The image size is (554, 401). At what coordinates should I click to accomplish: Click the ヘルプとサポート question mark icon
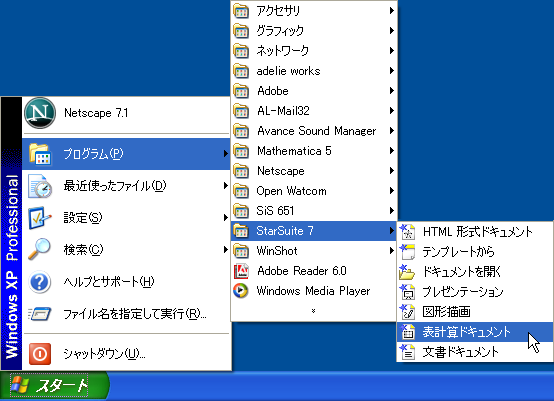40,282
